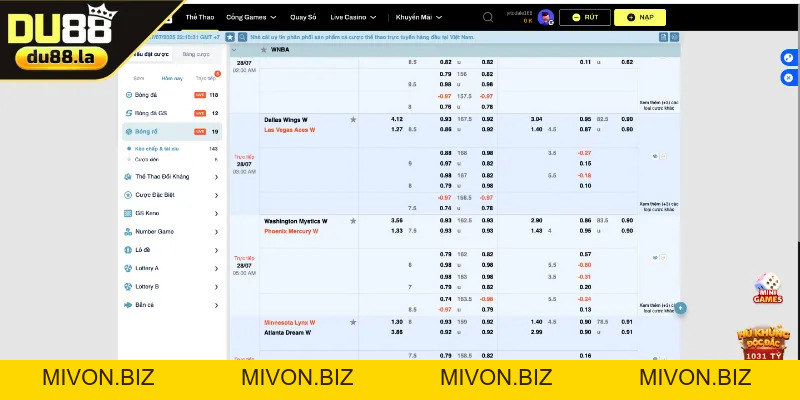Expand Number Game chevron
The image size is (800, 400).
pos(216,232)
